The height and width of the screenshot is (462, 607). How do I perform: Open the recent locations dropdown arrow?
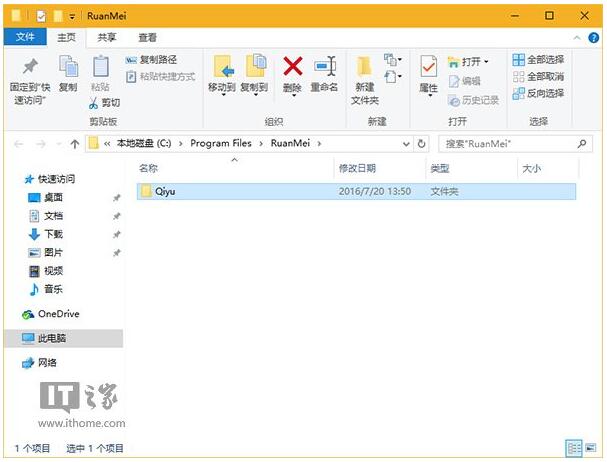59,144
